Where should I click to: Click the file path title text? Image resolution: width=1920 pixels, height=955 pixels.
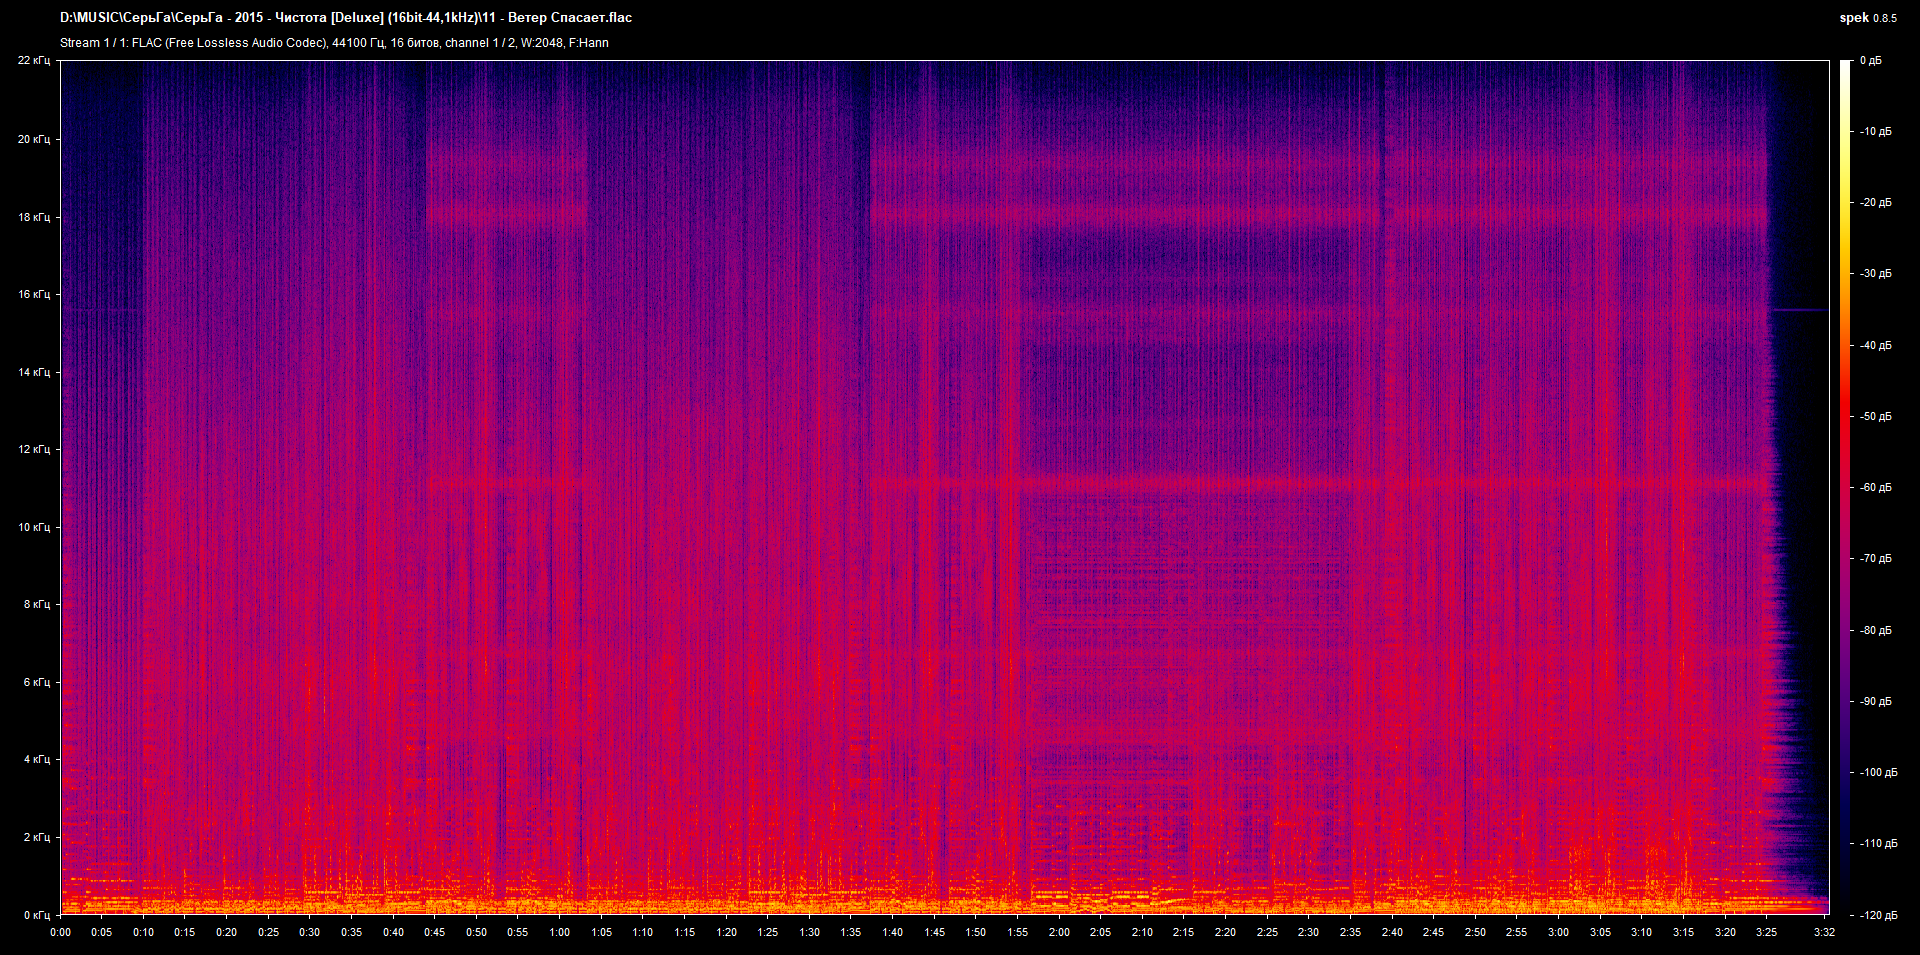coord(346,18)
